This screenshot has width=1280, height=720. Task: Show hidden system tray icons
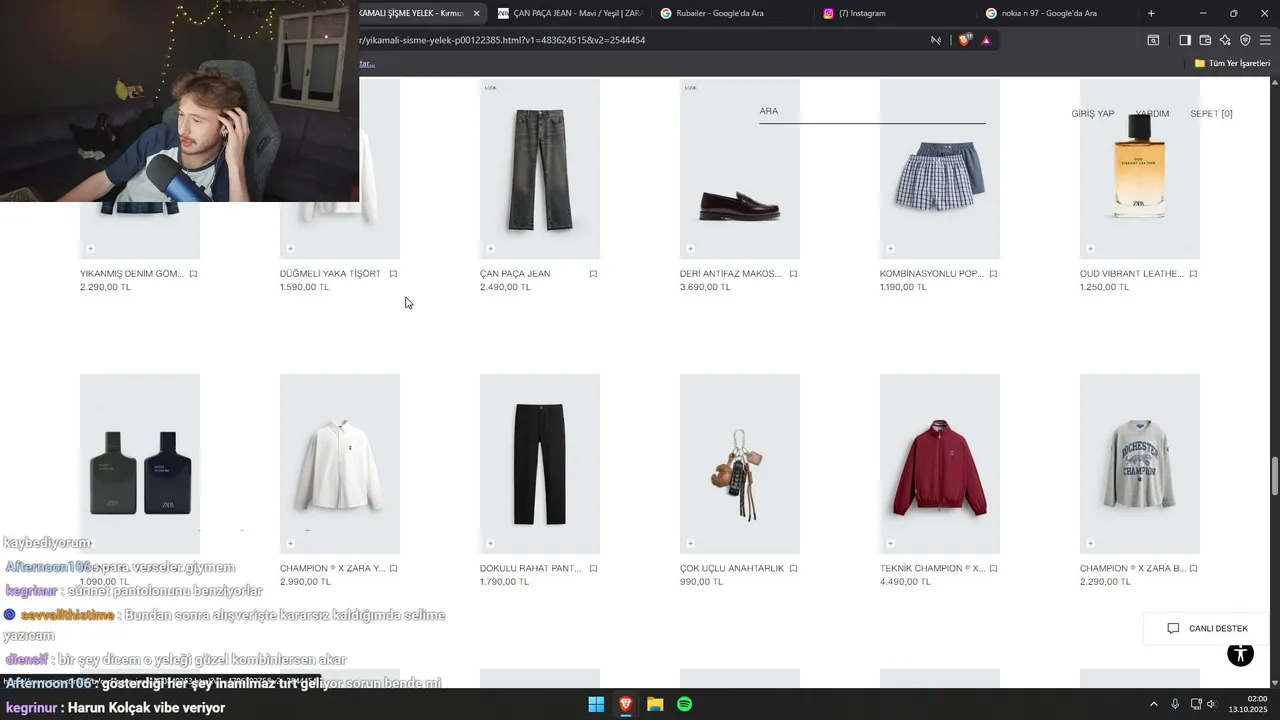(x=1153, y=704)
